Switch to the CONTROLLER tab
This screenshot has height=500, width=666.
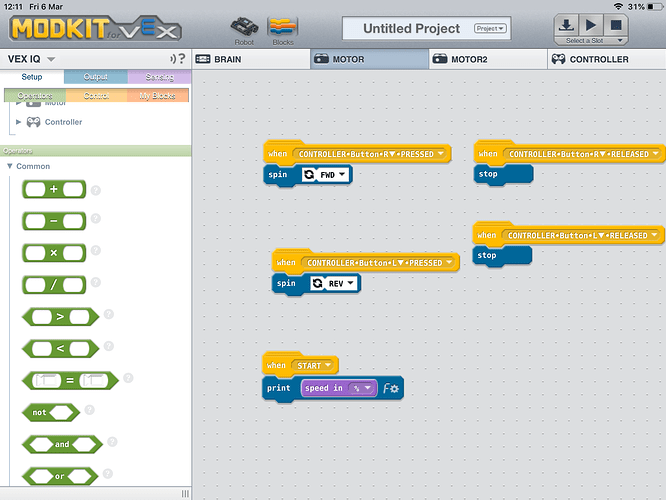click(607, 59)
